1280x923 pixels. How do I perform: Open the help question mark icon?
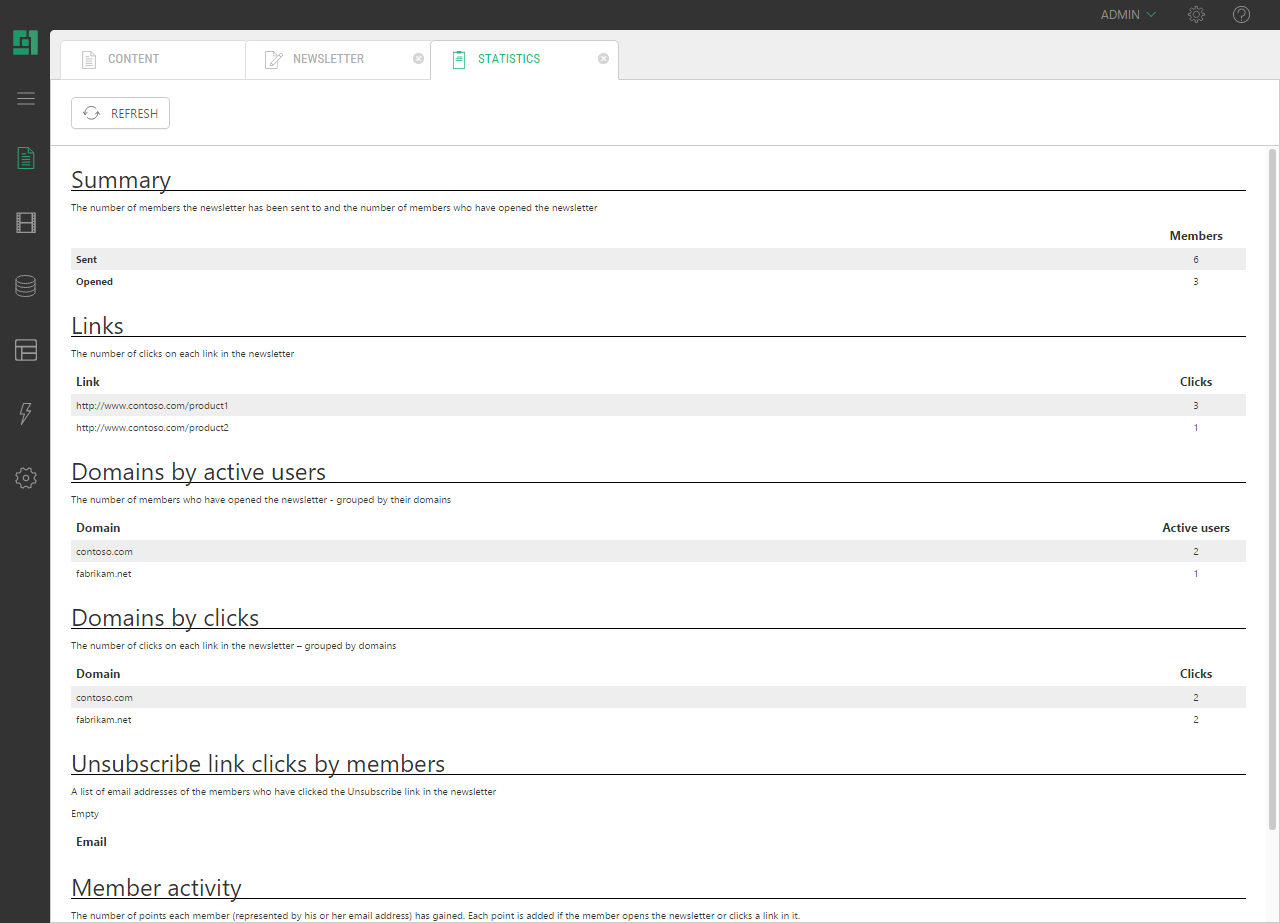pos(1241,15)
